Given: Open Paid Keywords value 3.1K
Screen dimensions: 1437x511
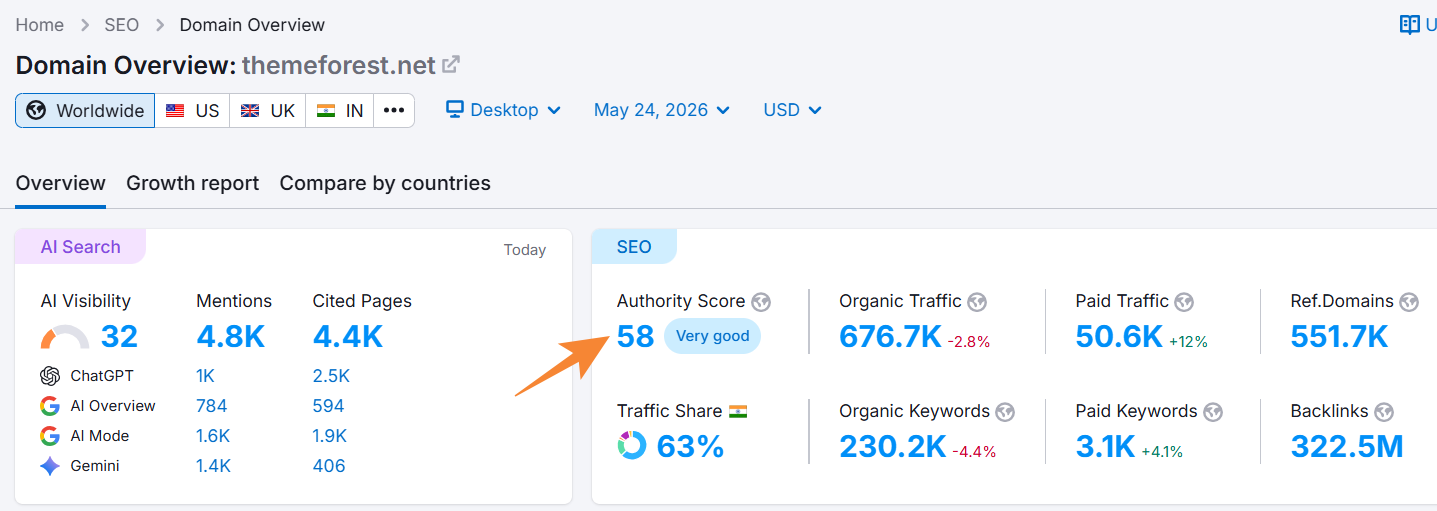Looking at the screenshot, I should coord(1106,447).
